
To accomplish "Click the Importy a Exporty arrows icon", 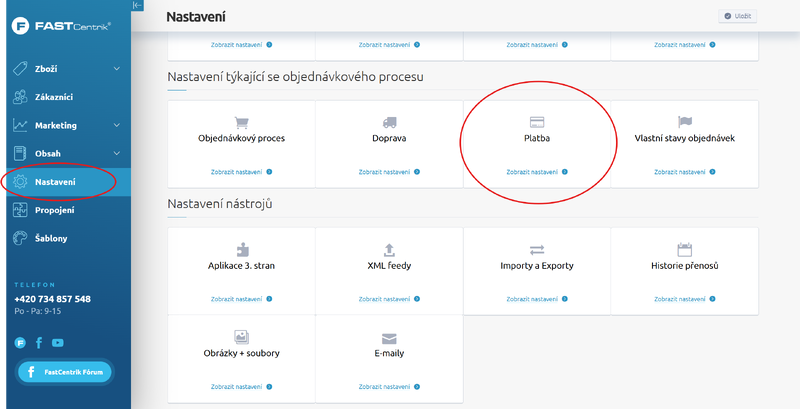I will [x=537, y=249].
